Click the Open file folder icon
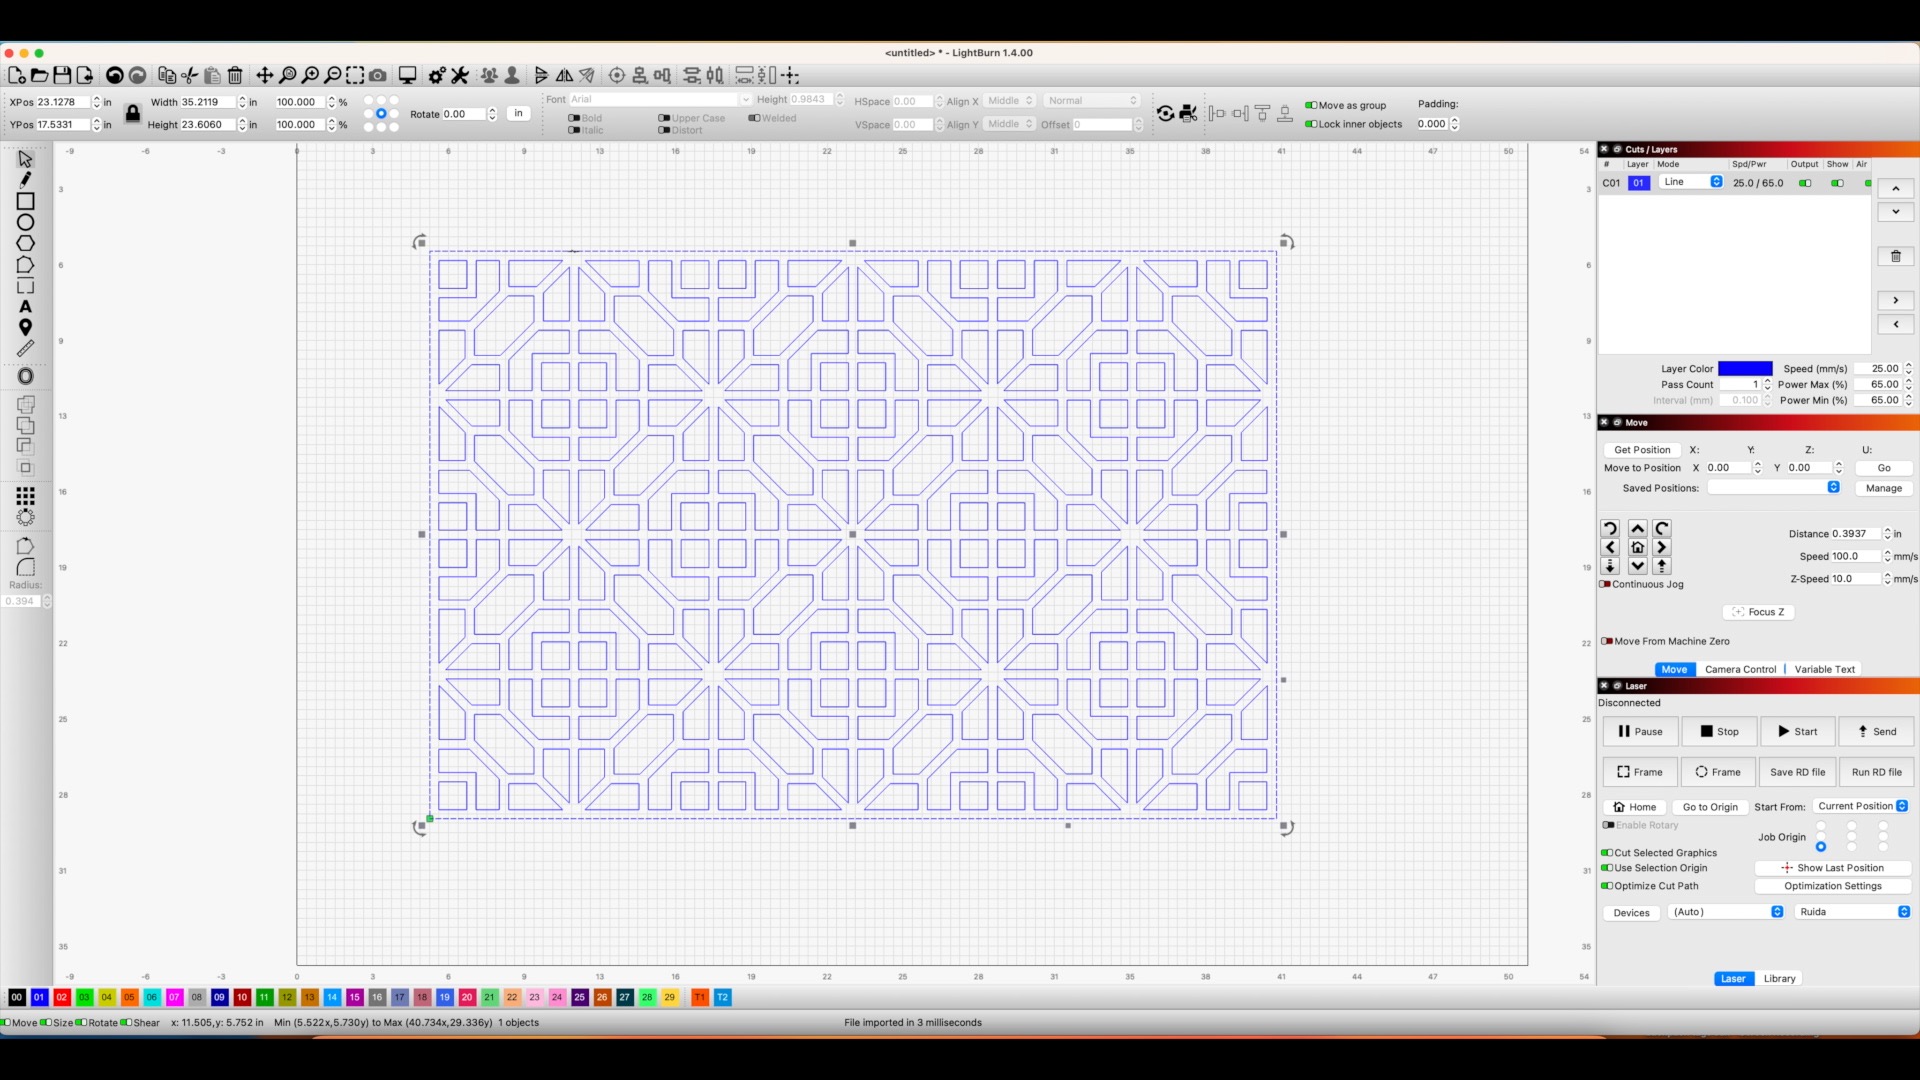The image size is (1920, 1080). 39,75
